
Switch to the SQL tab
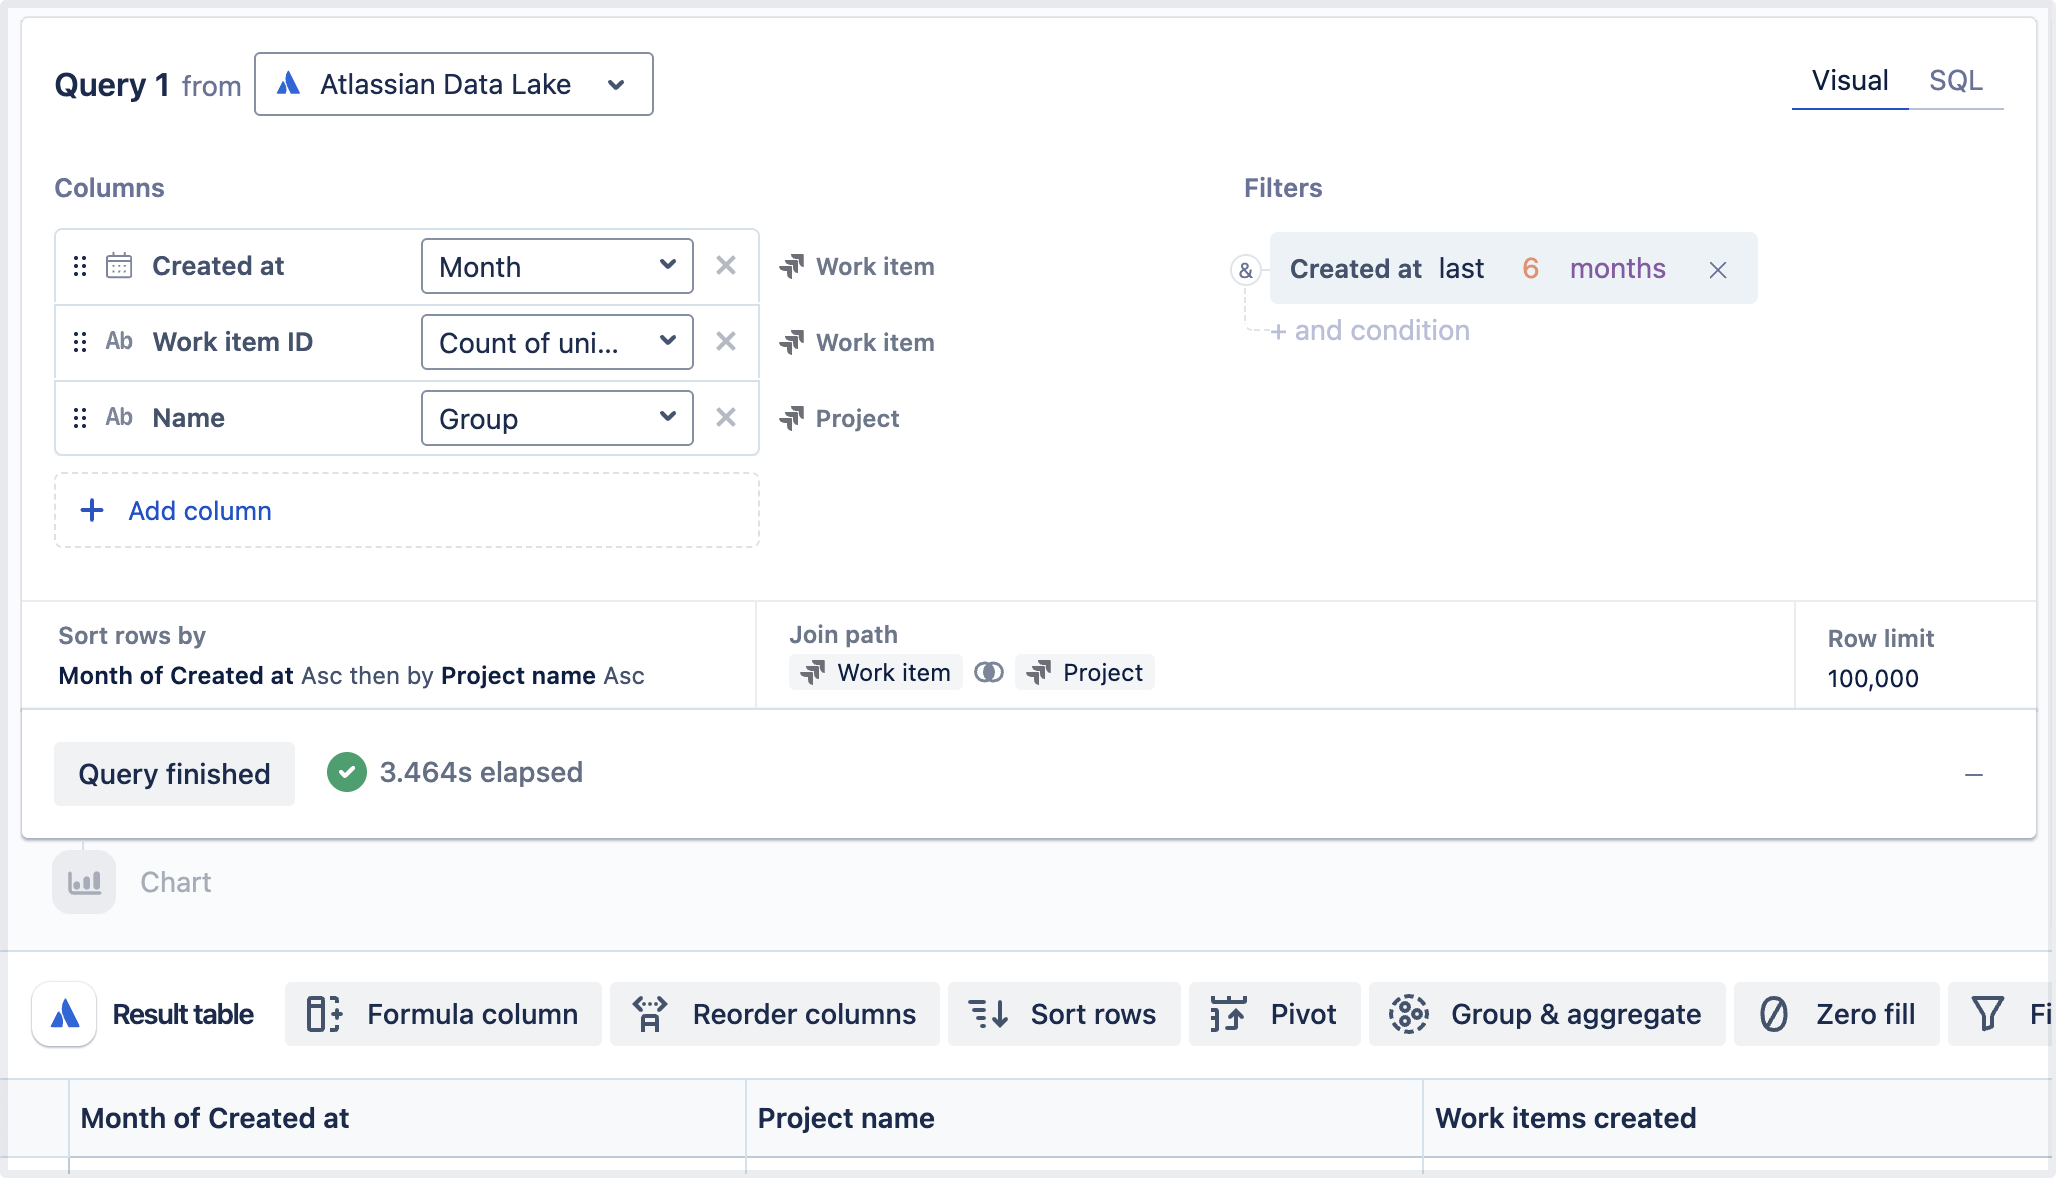[x=1955, y=81]
